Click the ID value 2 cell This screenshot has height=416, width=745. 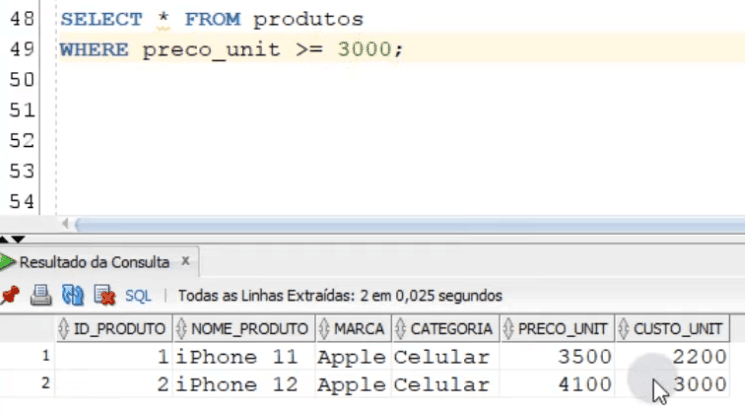click(x=114, y=384)
